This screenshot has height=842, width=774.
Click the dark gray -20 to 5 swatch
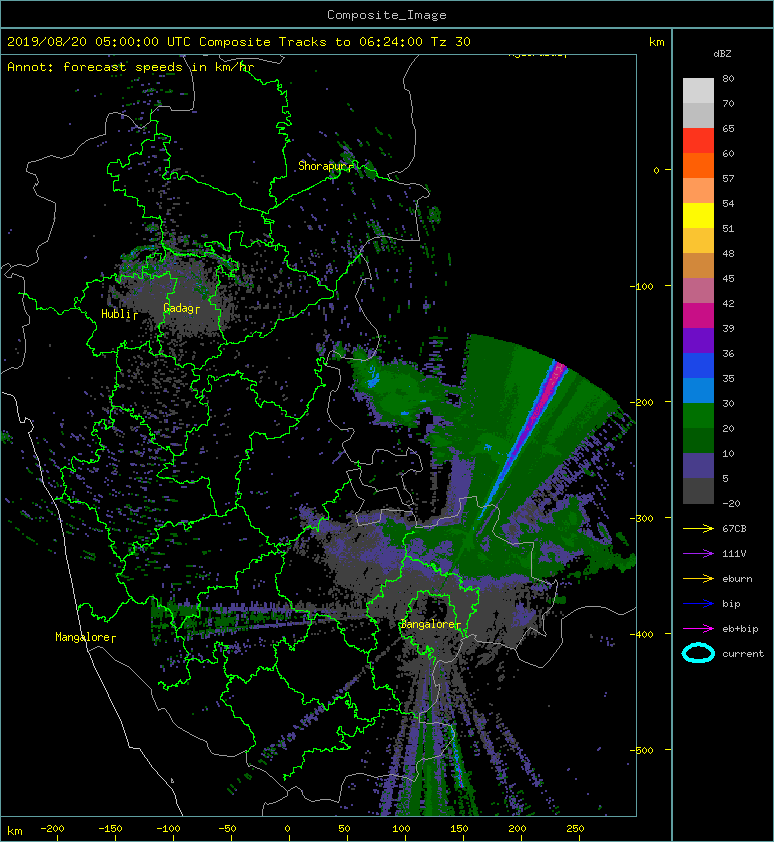click(698, 490)
